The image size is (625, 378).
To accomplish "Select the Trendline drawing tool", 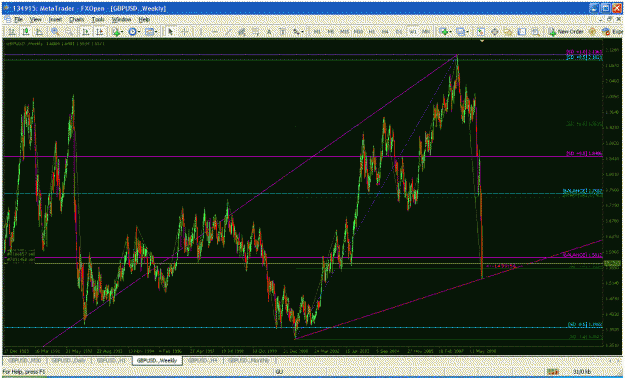I will pos(228,32).
